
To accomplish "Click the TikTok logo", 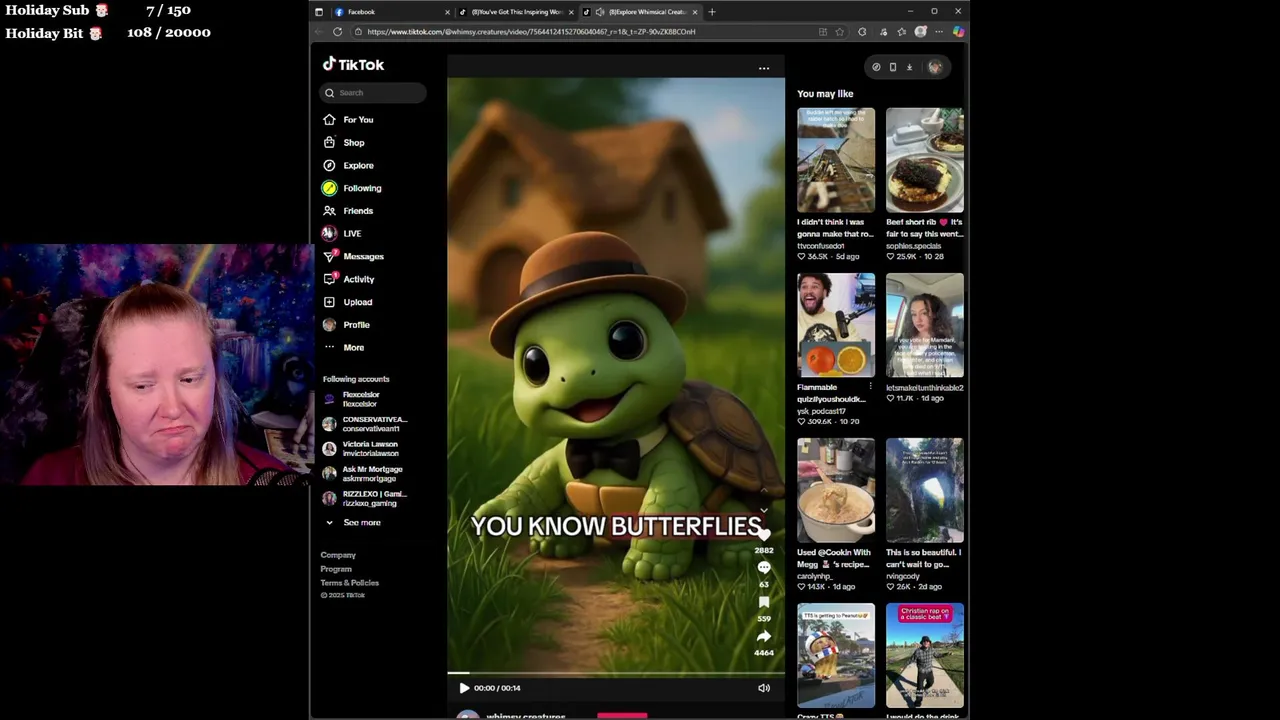I will 353,64.
